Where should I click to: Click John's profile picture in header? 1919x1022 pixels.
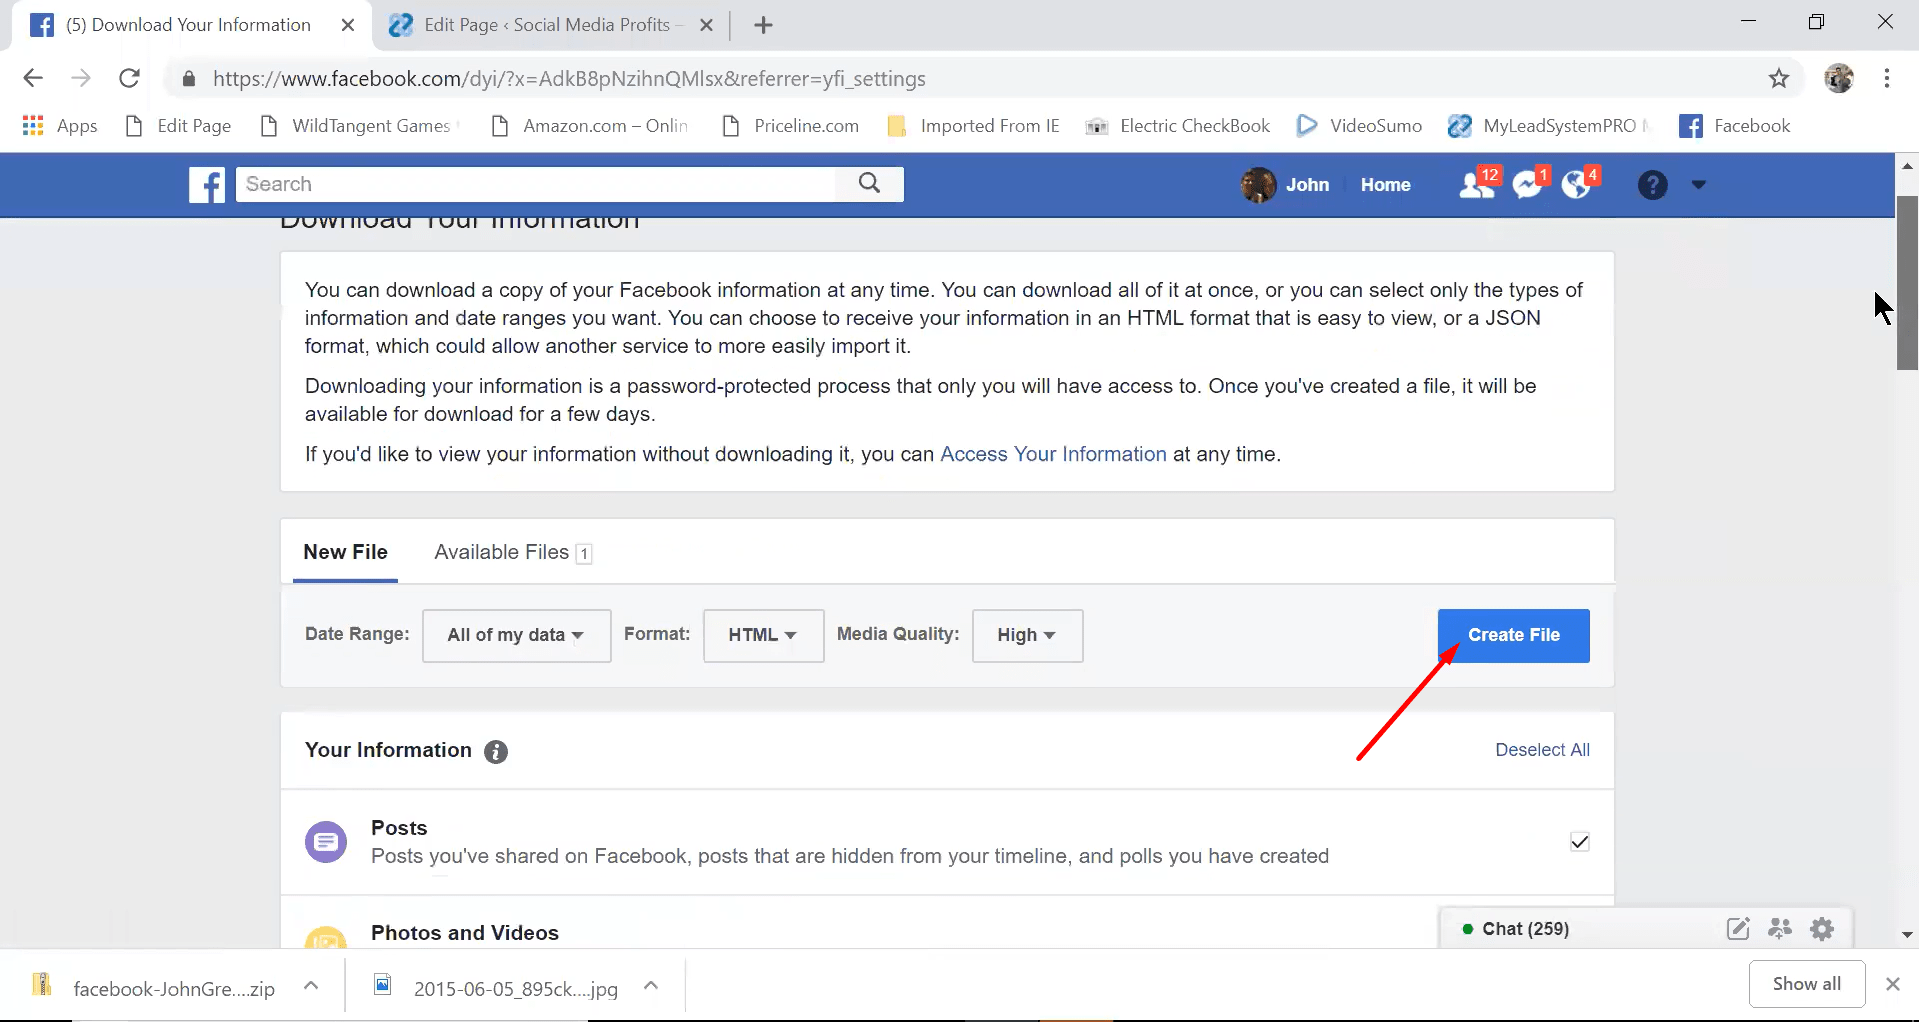pos(1258,185)
